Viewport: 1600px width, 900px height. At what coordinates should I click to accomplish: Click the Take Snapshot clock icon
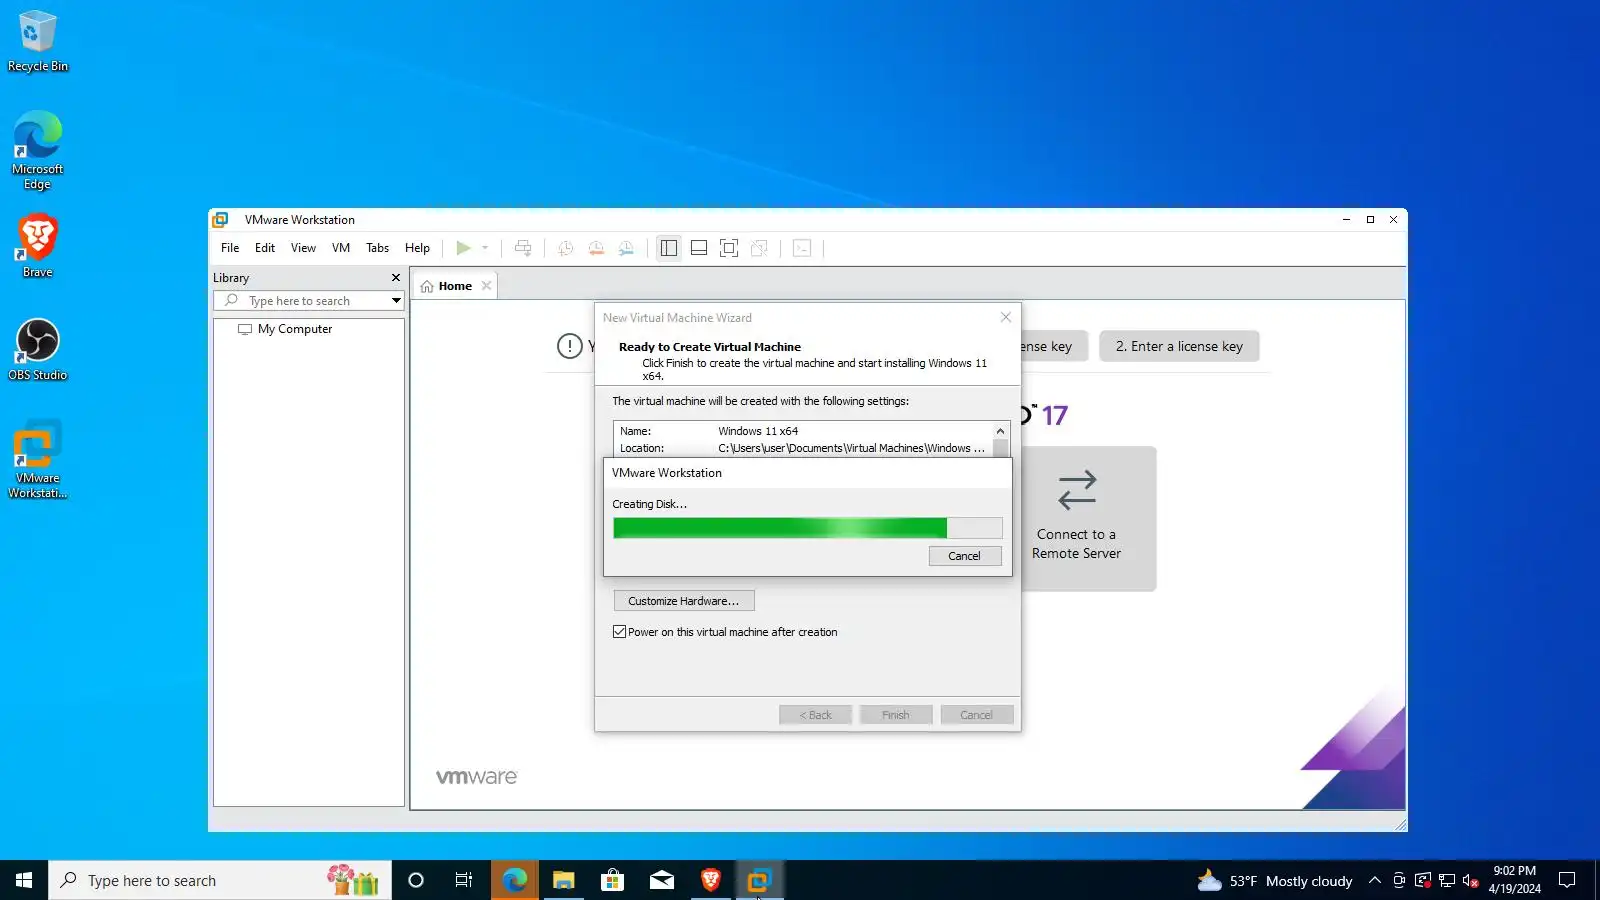click(566, 248)
